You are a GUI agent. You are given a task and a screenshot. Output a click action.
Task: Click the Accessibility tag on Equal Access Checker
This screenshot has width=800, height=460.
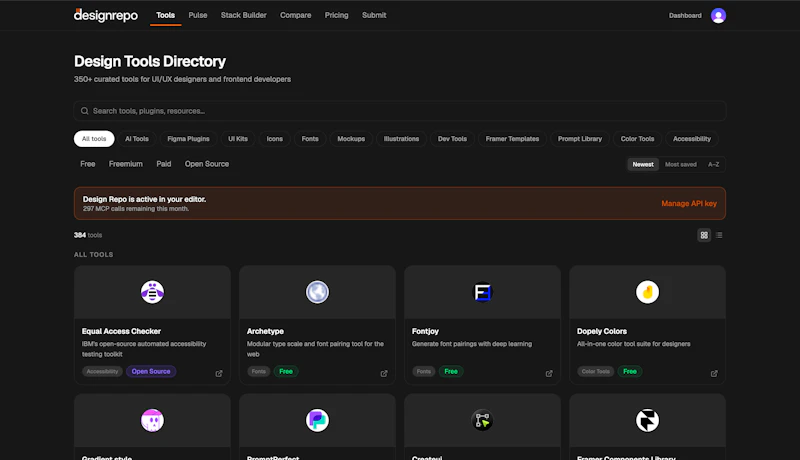[x=102, y=371]
